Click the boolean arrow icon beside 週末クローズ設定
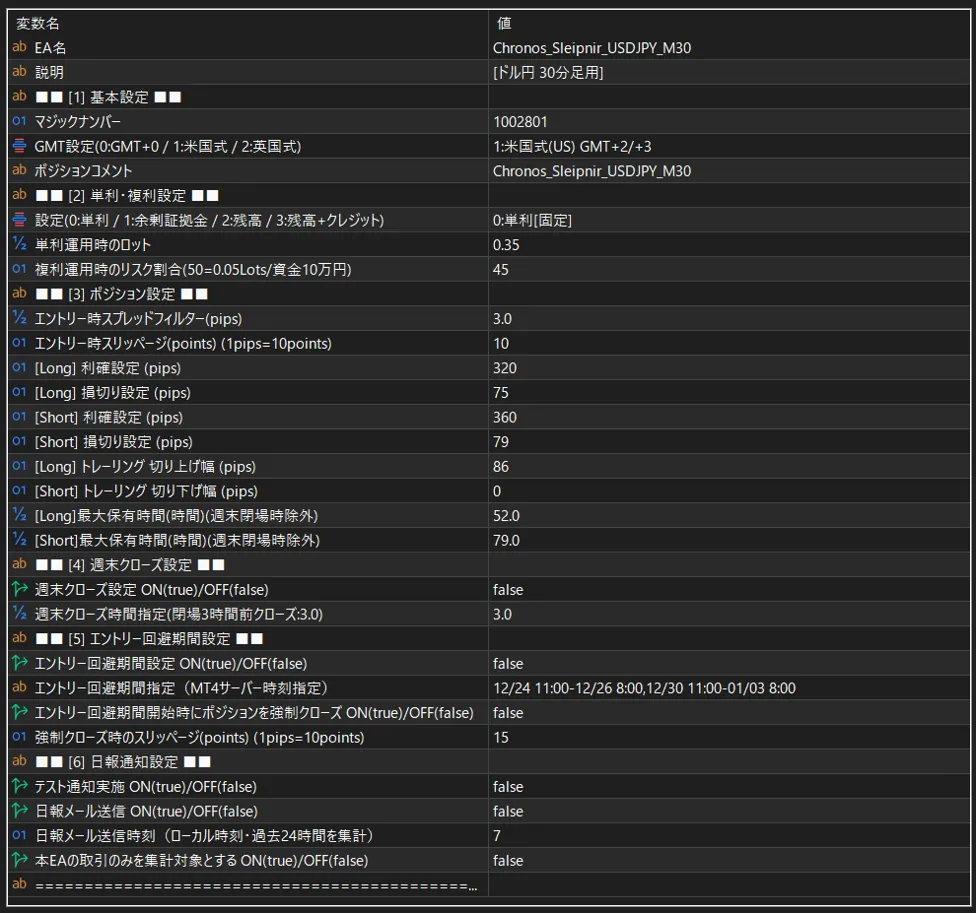976x913 pixels. click(x=19, y=589)
